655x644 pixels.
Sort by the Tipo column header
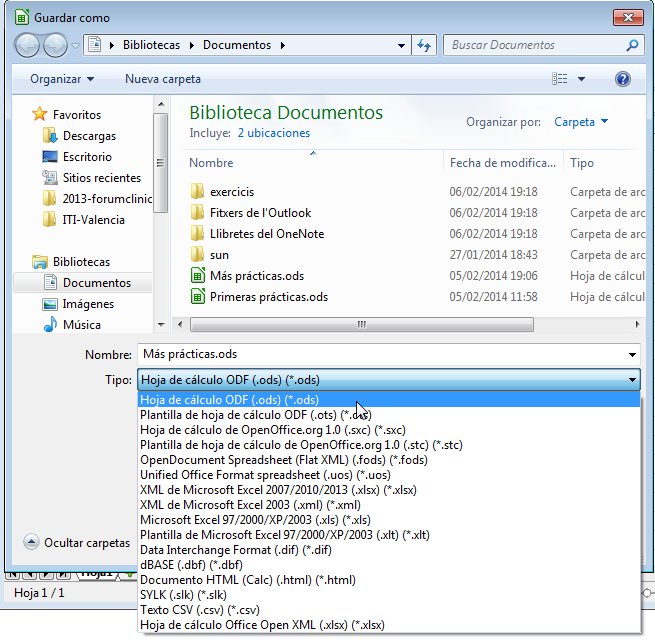581,162
